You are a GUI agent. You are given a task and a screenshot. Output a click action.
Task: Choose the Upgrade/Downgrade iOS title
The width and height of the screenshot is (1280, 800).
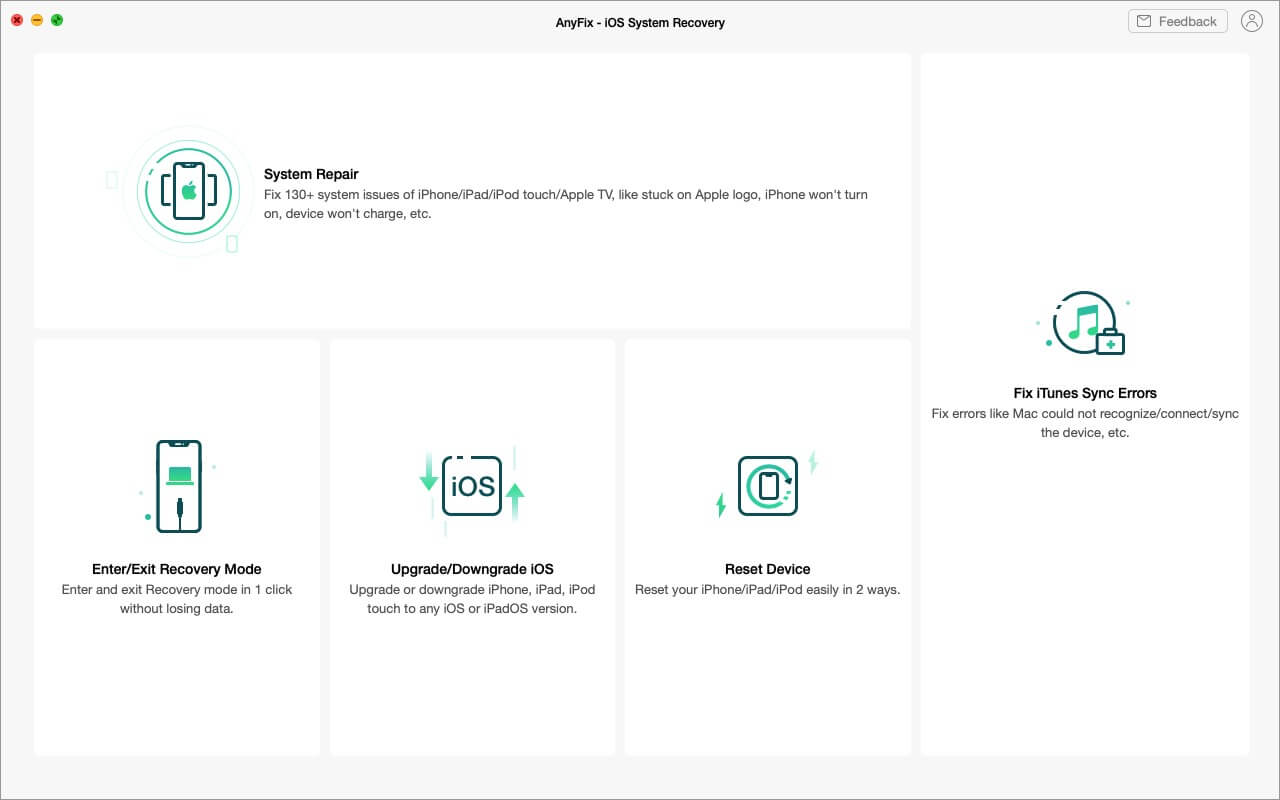click(472, 569)
